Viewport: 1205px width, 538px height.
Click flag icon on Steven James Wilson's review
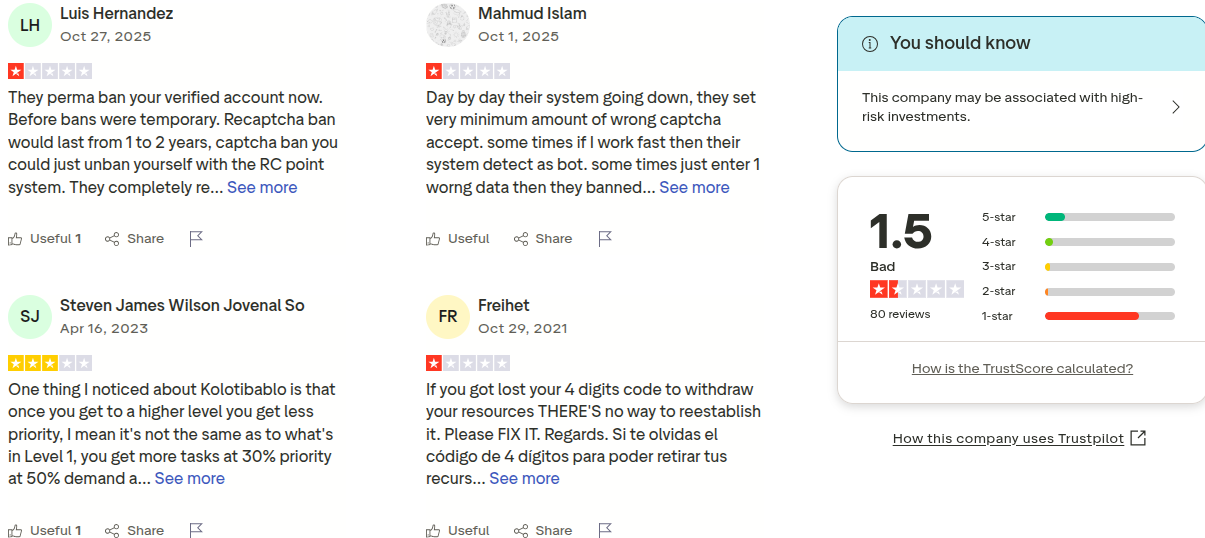(x=197, y=530)
